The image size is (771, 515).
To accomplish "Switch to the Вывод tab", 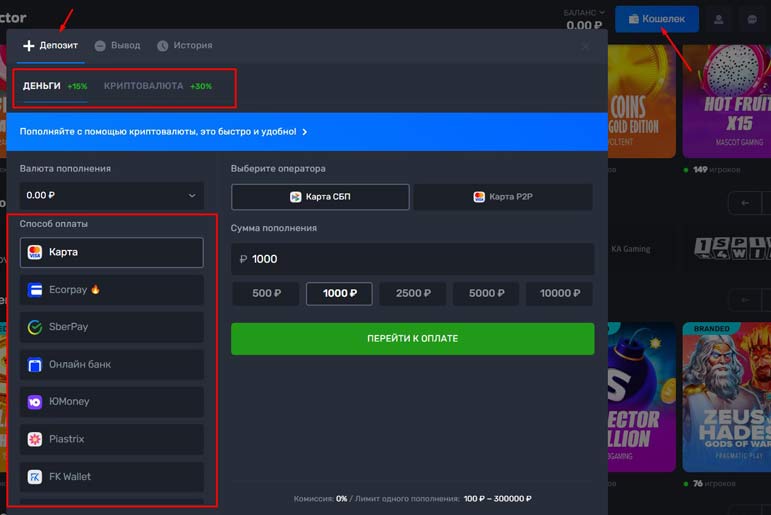I will pyautogui.click(x=117, y=45).
